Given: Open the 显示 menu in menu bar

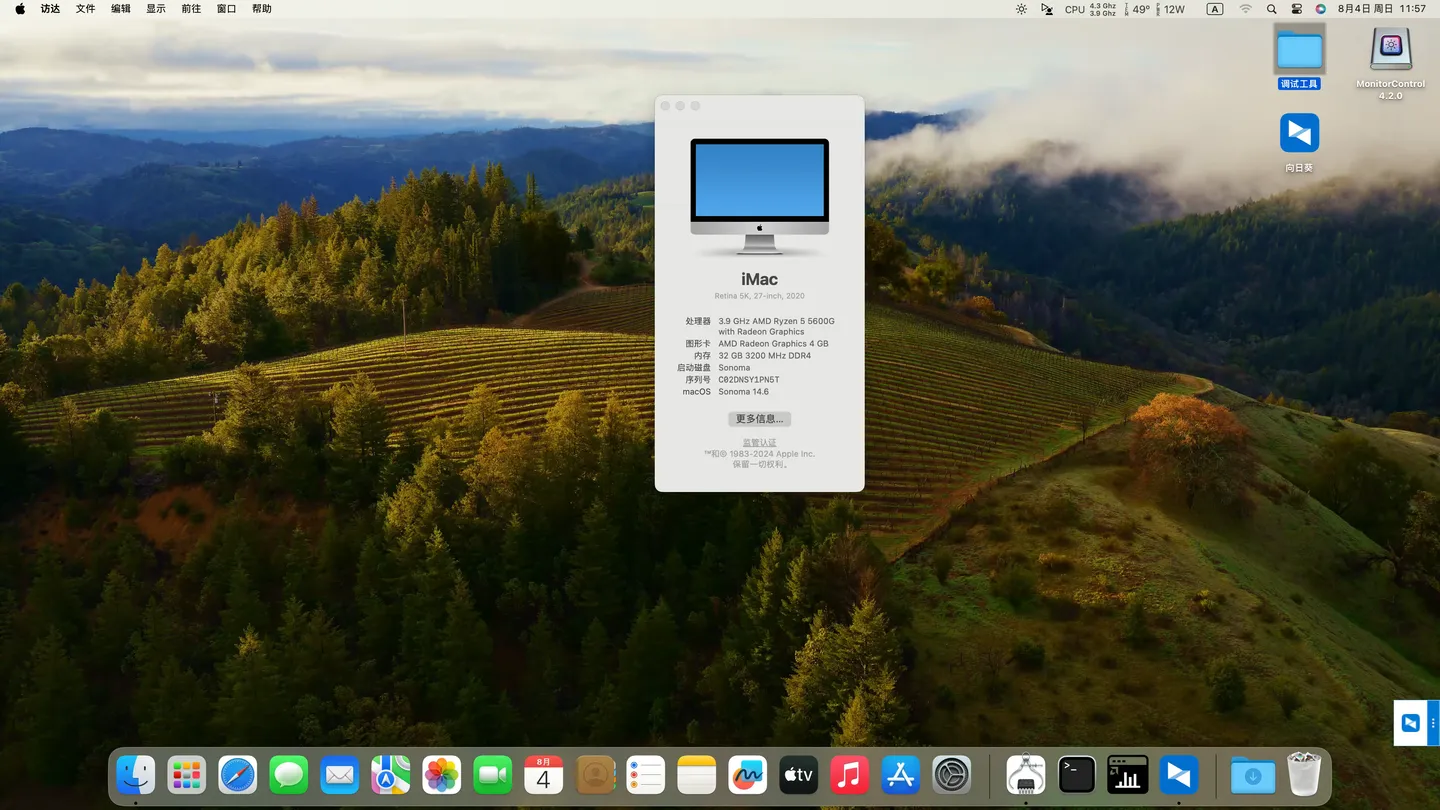Looking at the screenshot, I should pos(156,9).
